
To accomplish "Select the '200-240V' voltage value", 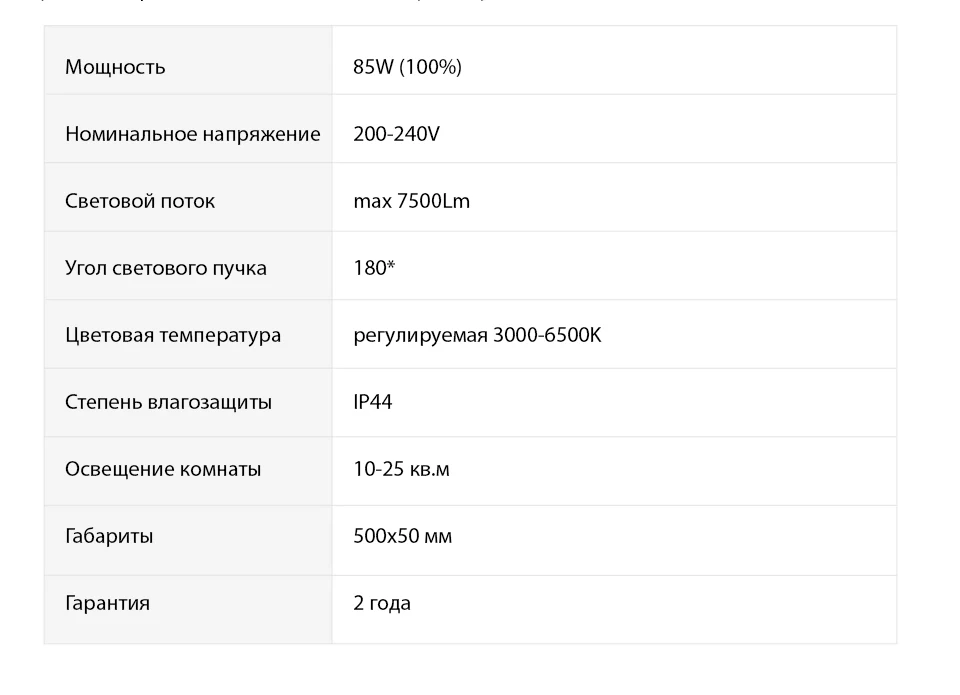I will [x=396, y=134].
